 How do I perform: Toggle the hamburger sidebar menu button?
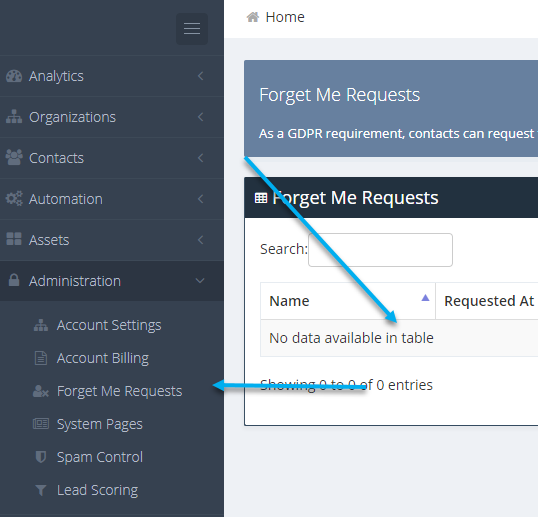192,29
